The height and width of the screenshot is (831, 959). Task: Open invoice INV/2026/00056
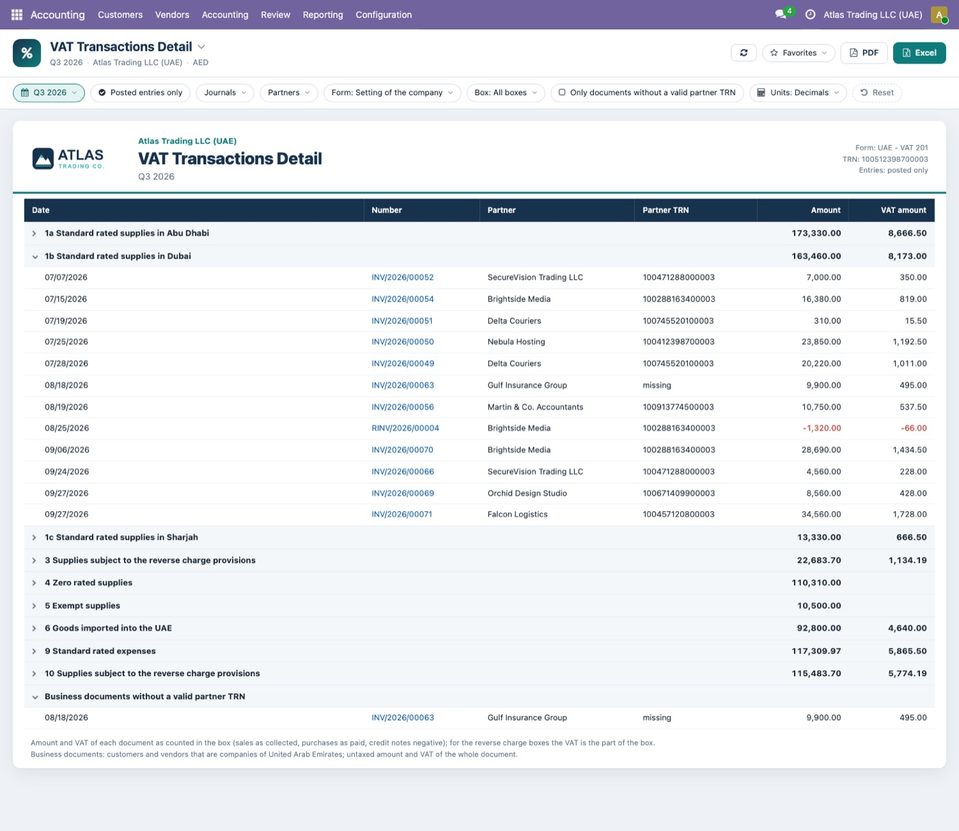point(402,407)
